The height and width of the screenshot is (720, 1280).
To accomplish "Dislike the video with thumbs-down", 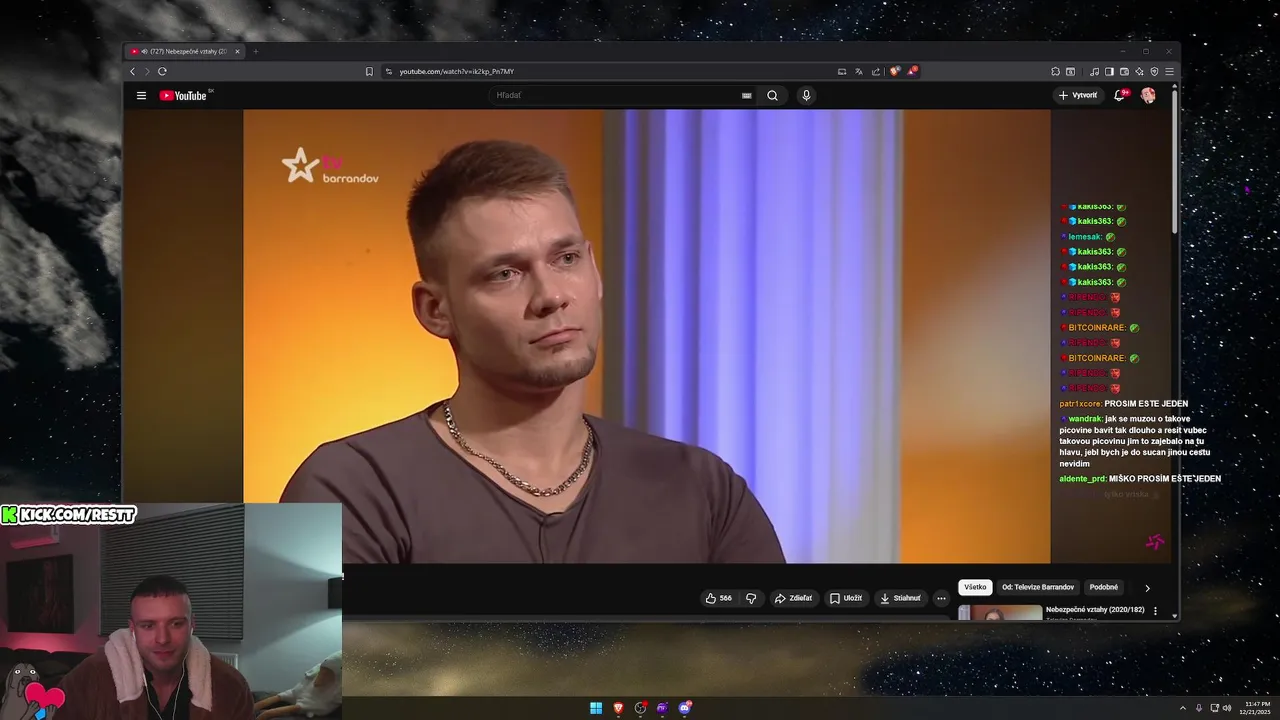I will (751, 598).
